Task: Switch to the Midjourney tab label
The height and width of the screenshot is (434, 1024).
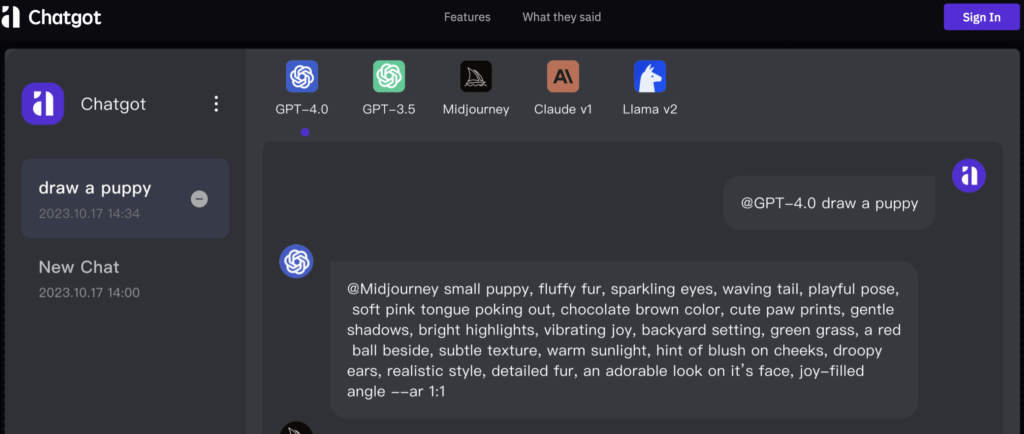Action: pyautogui.click(x=476, y=110)
